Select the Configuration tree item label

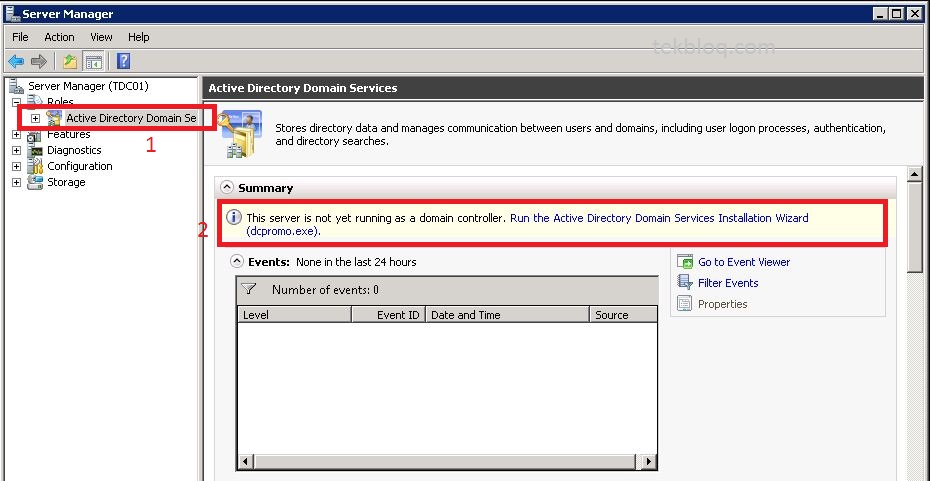[79, 167]
